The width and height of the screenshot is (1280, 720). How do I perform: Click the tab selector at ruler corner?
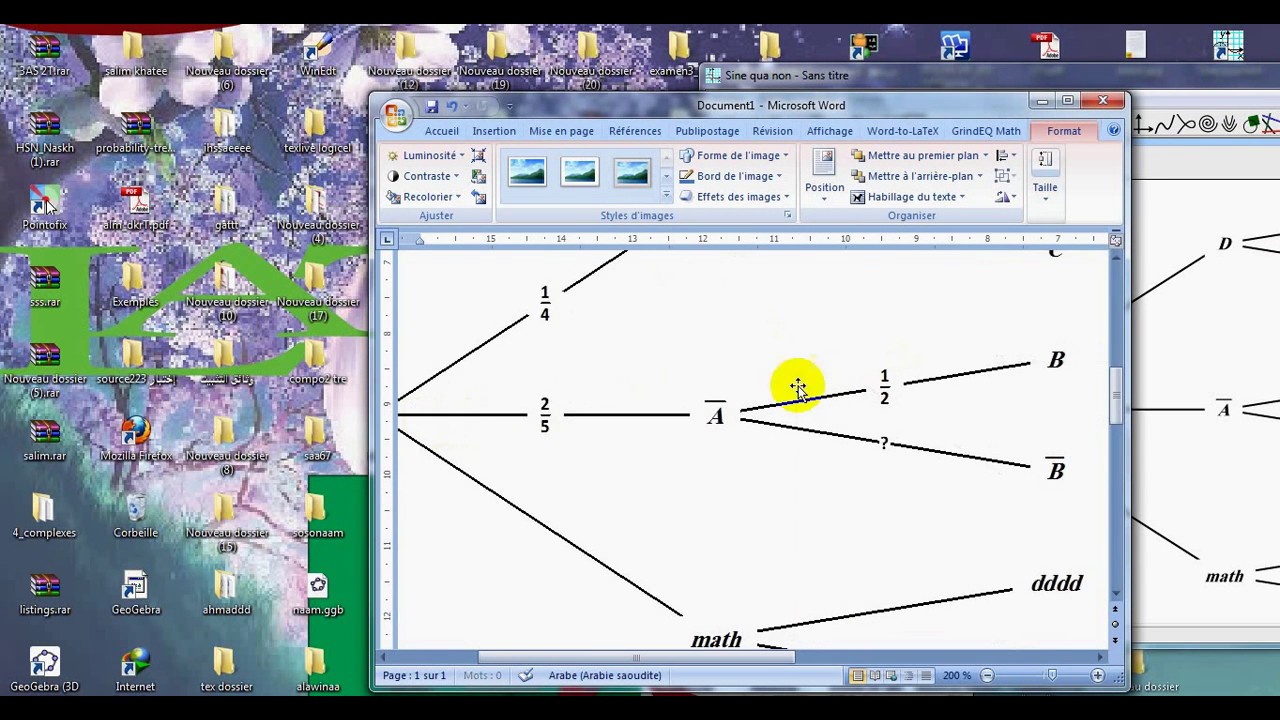pos(387,239)
